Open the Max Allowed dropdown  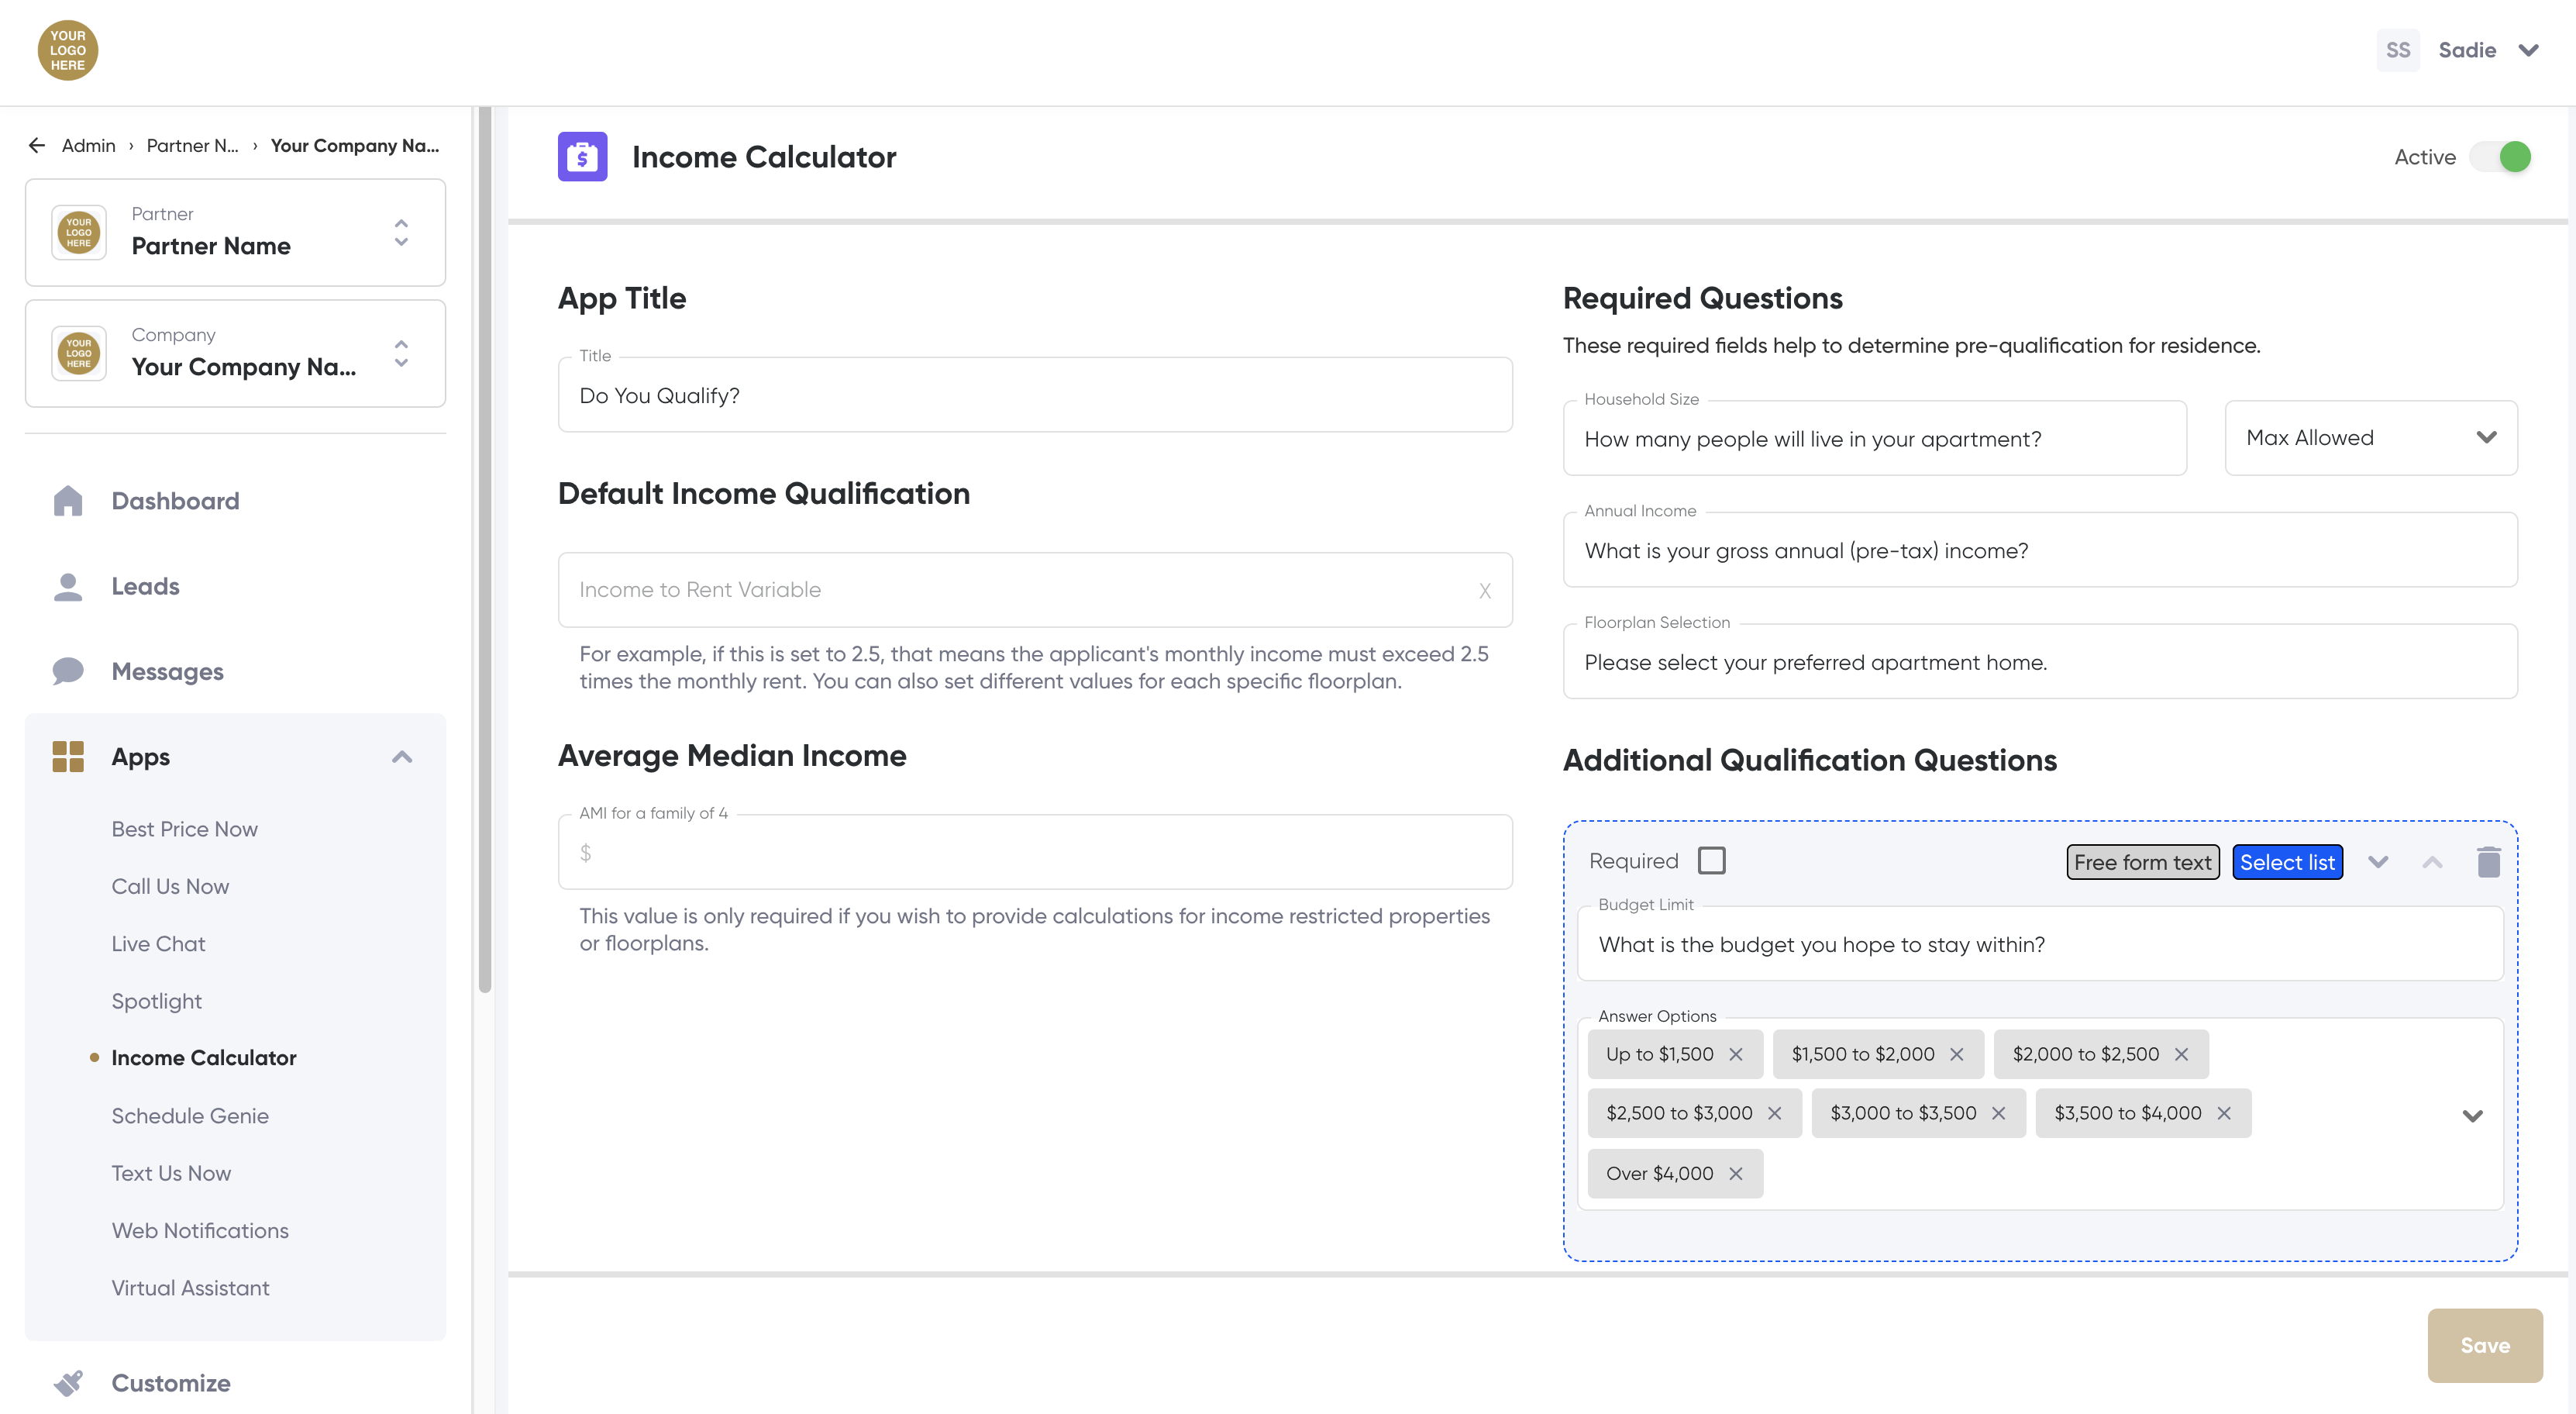[x=2370, y=438]
